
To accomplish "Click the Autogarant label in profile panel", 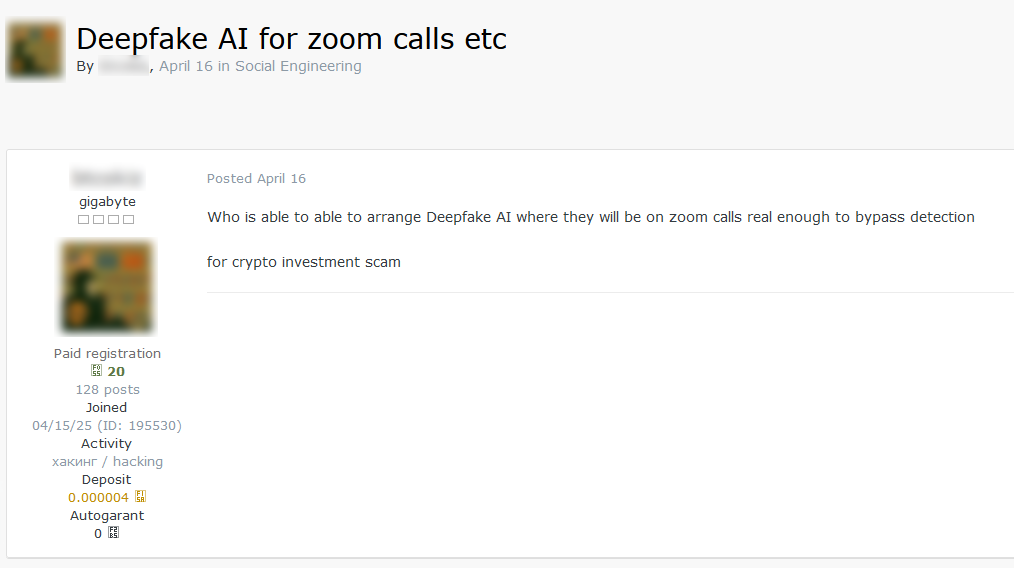I will 107,515.
